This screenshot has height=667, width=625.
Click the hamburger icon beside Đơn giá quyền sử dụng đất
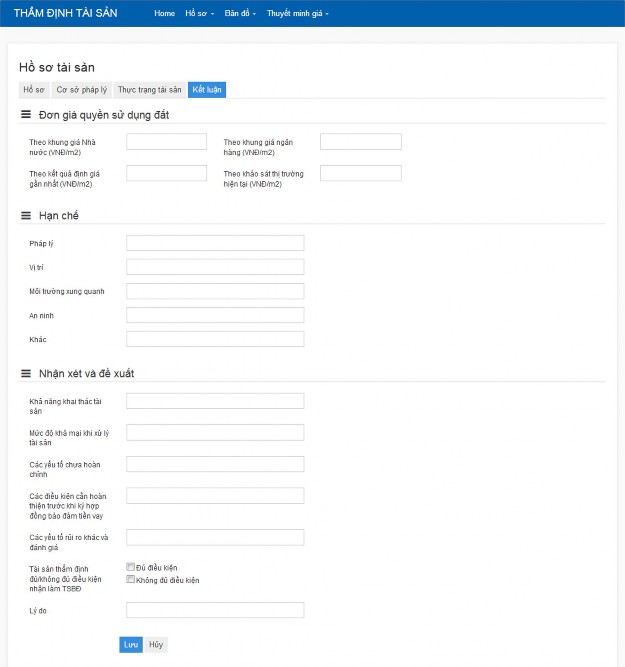26,115
